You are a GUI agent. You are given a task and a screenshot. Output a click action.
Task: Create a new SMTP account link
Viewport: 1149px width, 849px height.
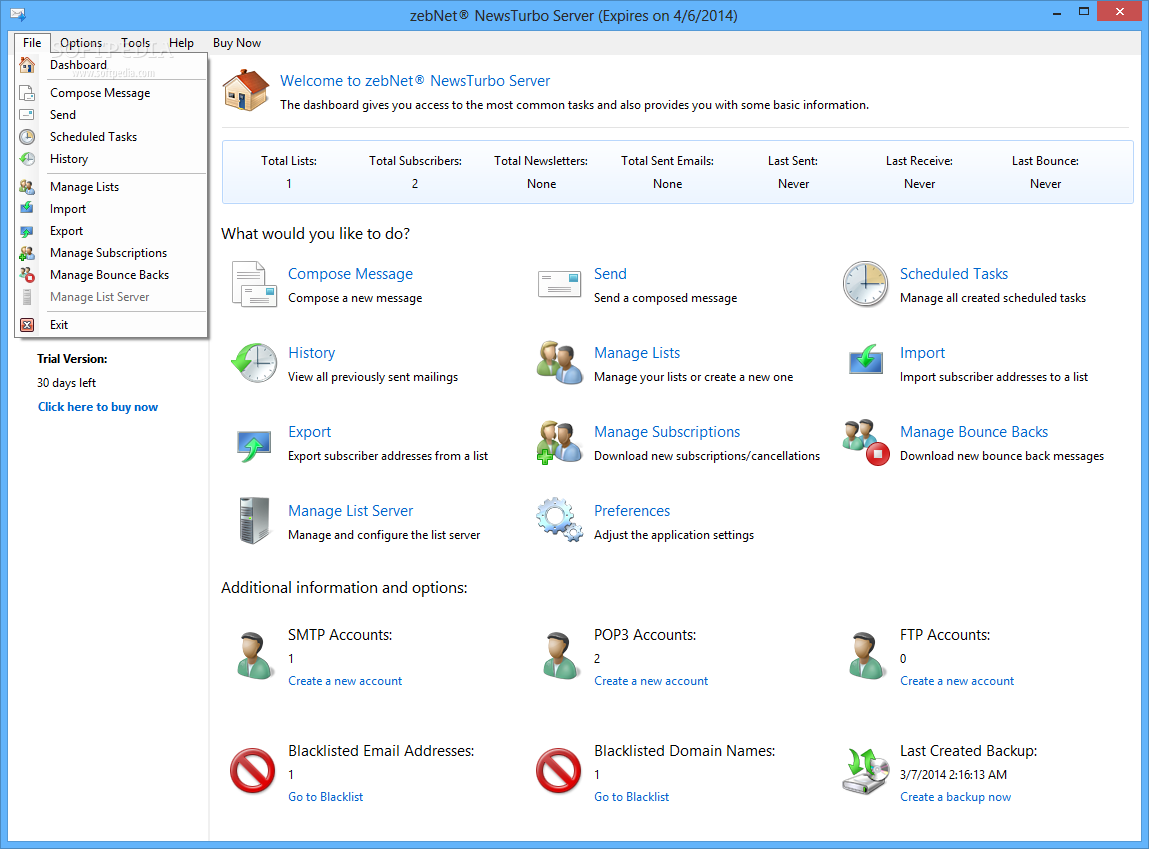pos(345,681)
